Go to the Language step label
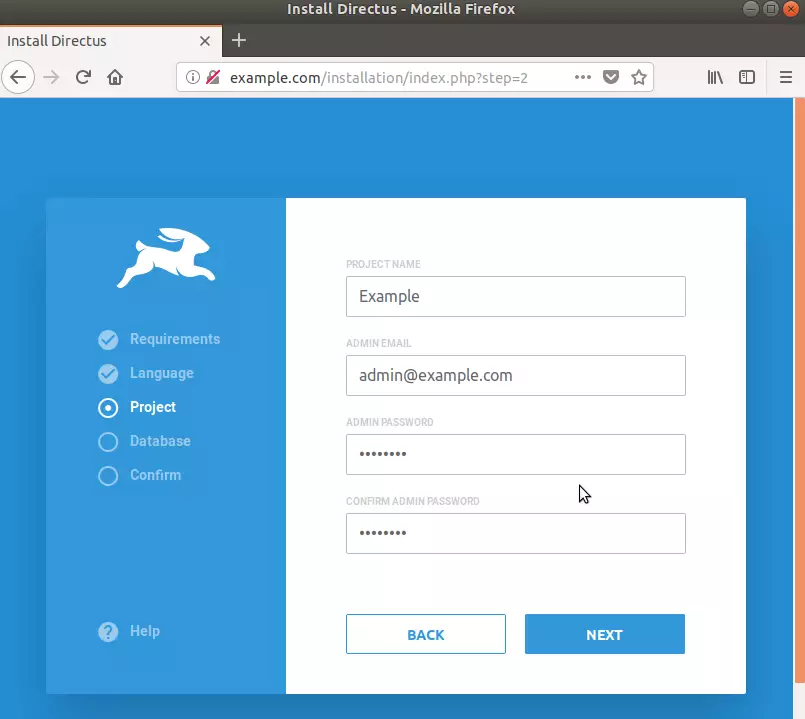The width and height of the screenshot is (805, 719). point(162,373)
